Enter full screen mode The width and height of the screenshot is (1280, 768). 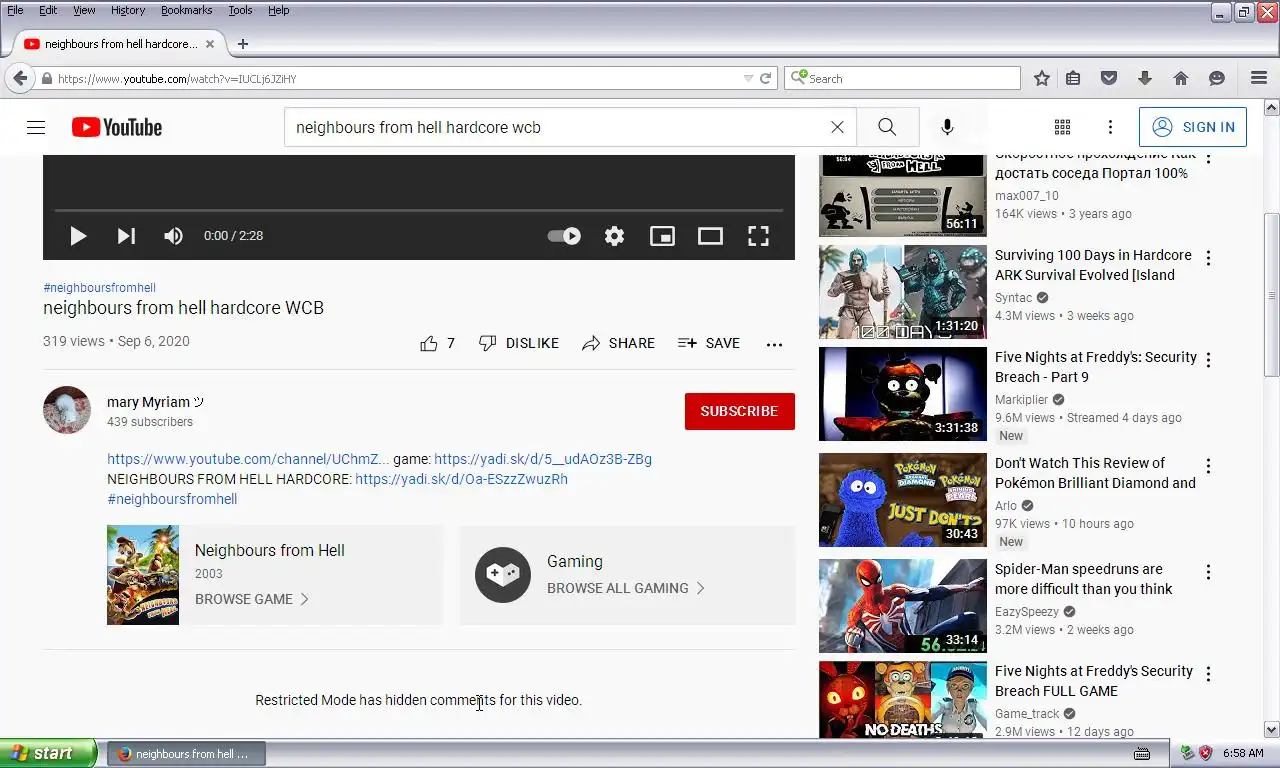coord(758,236)
